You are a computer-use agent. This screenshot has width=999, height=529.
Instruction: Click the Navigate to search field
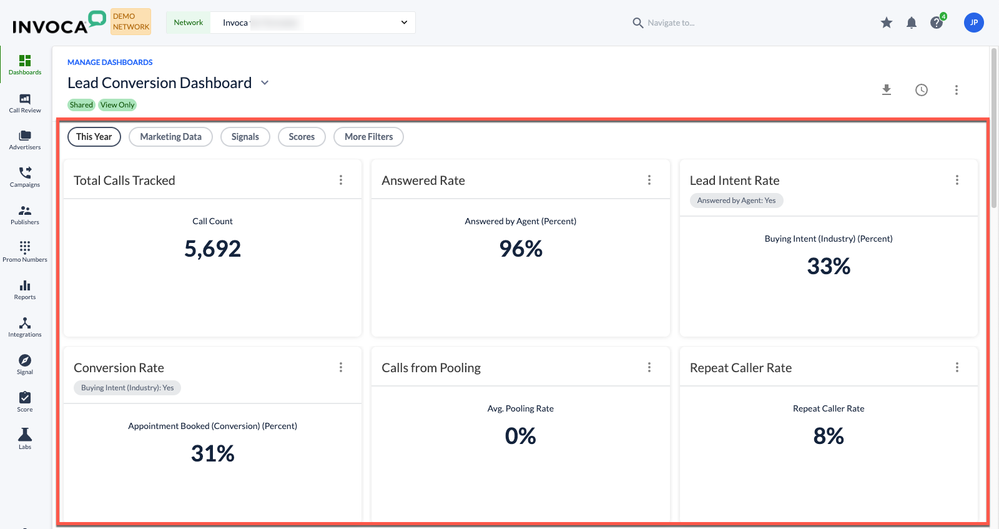[671, 23]
